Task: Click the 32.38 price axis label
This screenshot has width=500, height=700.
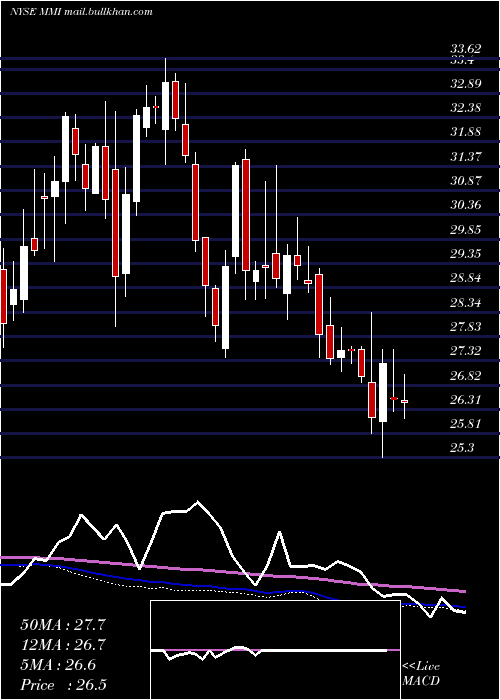Action: (x=467, y=108)
